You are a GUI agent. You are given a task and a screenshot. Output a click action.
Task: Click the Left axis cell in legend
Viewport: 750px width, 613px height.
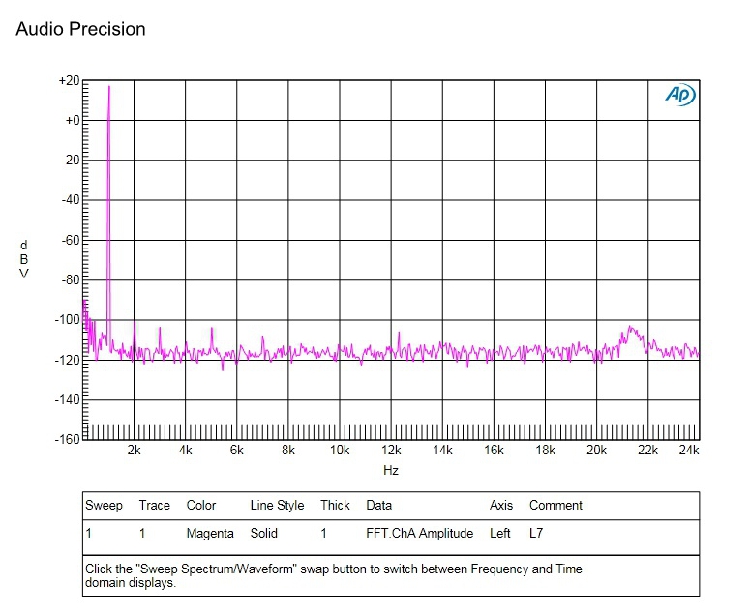(500, 533)
